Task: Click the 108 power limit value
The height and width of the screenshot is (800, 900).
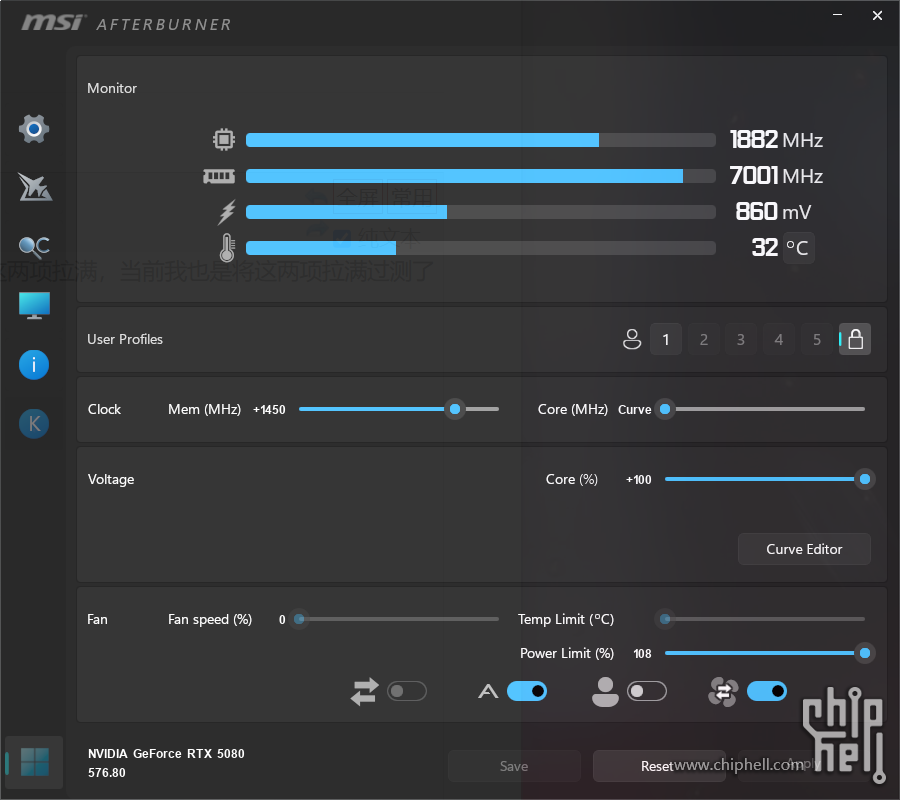Action: (642, 654)
